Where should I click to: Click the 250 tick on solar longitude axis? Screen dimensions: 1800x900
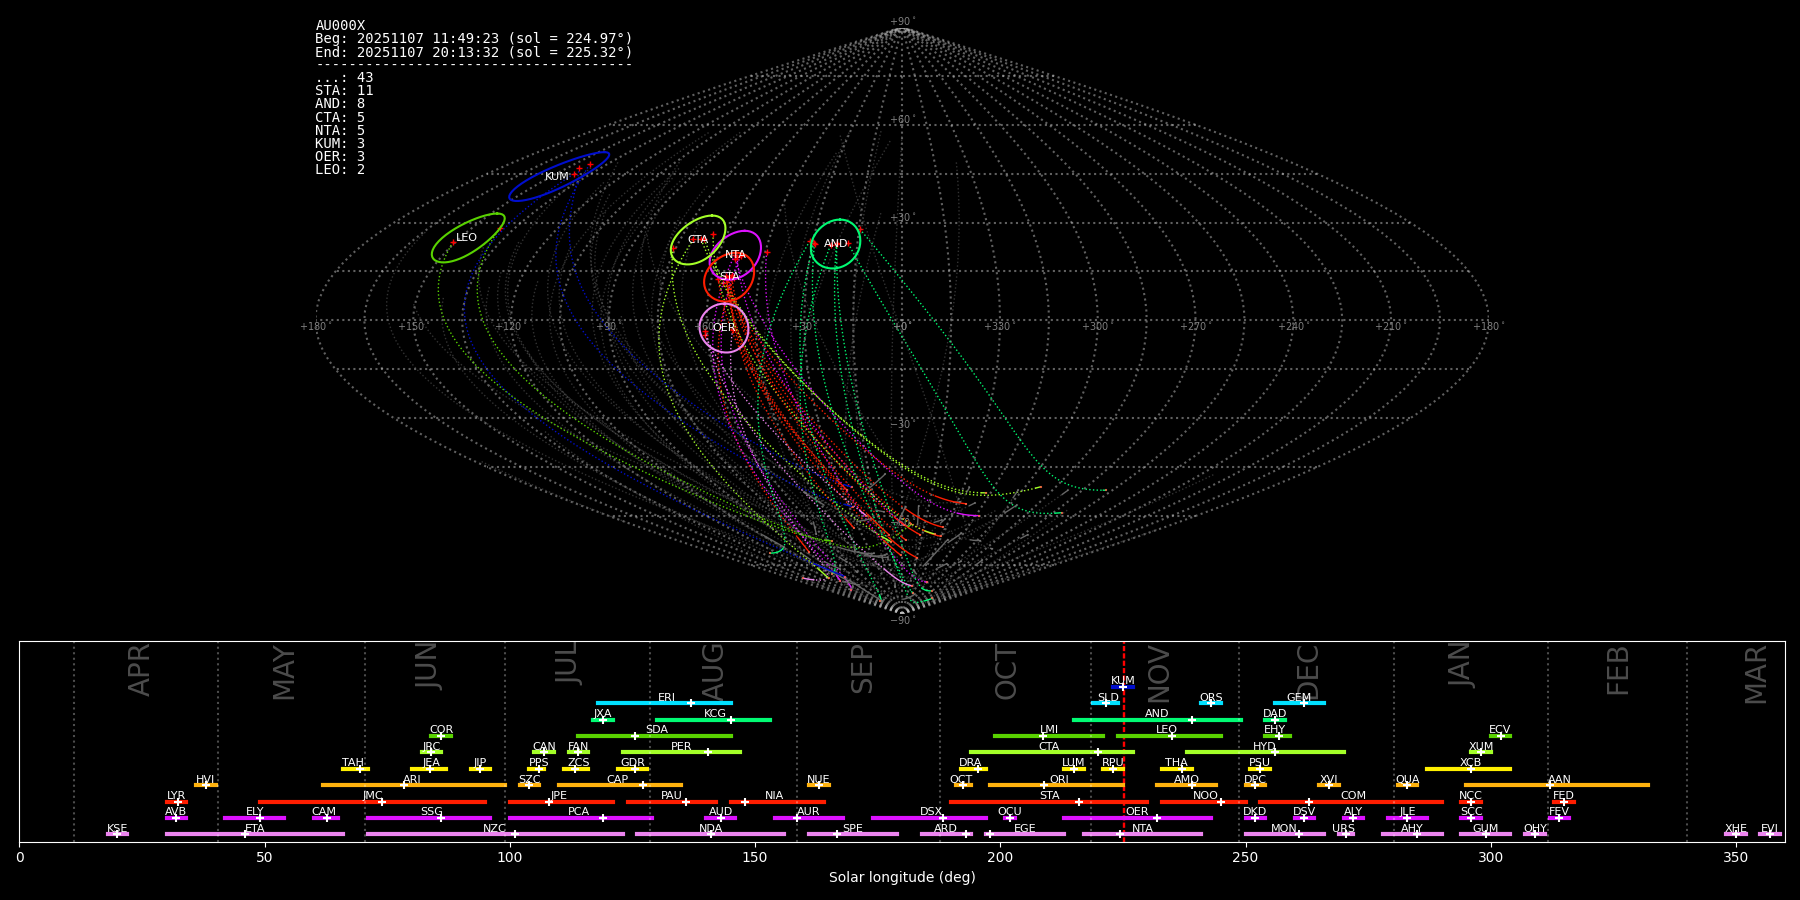[1245, 858]
